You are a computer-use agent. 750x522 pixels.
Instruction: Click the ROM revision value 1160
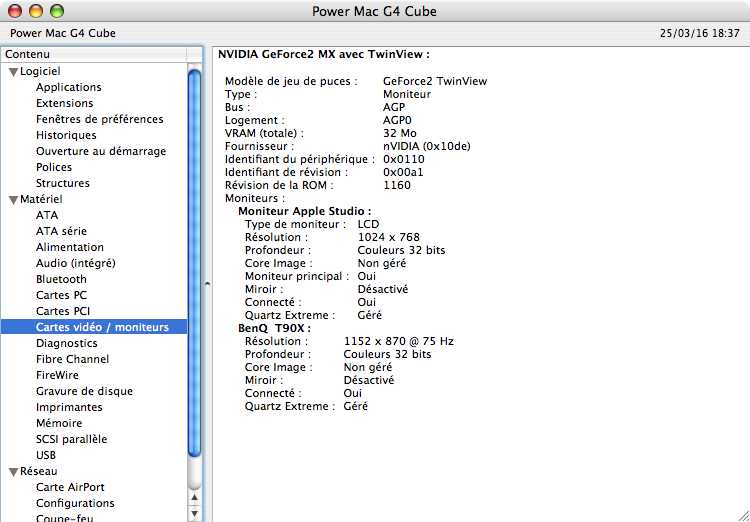pos(397,185)
